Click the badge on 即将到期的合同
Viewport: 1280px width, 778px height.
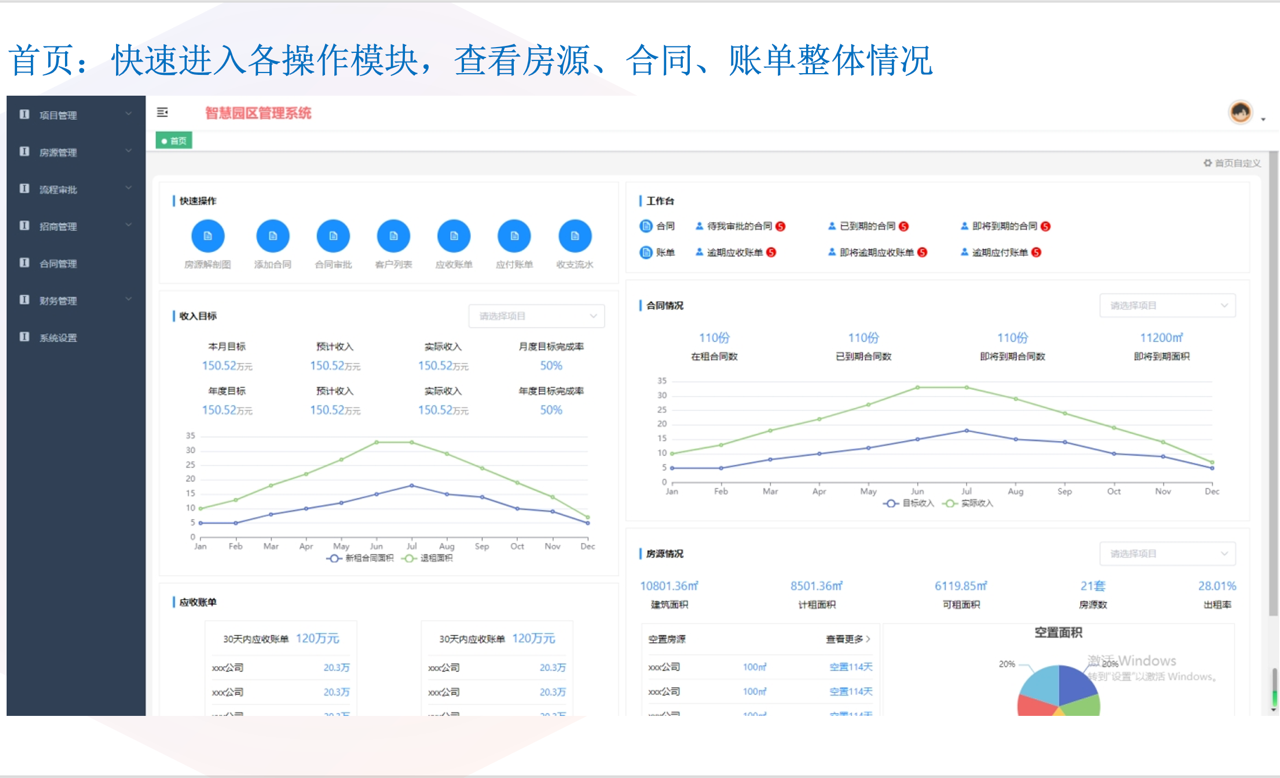[x=1045, y=227]
